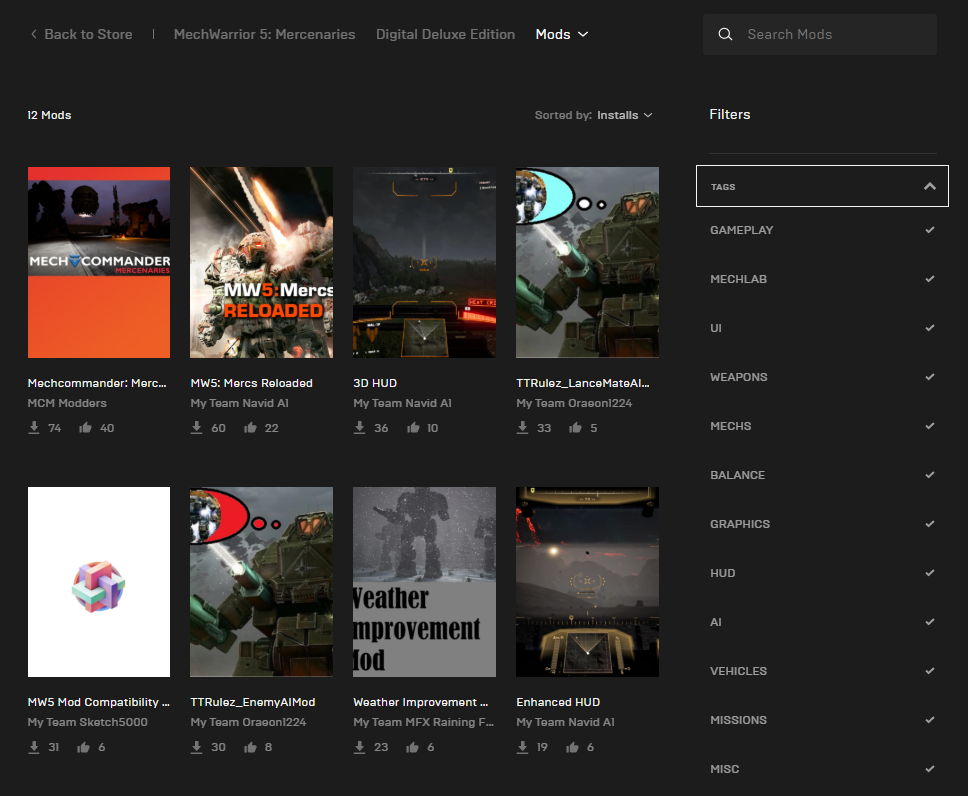Toggle the MECHS tag filter
Screen dimensions: 968x796
(822, 426)
